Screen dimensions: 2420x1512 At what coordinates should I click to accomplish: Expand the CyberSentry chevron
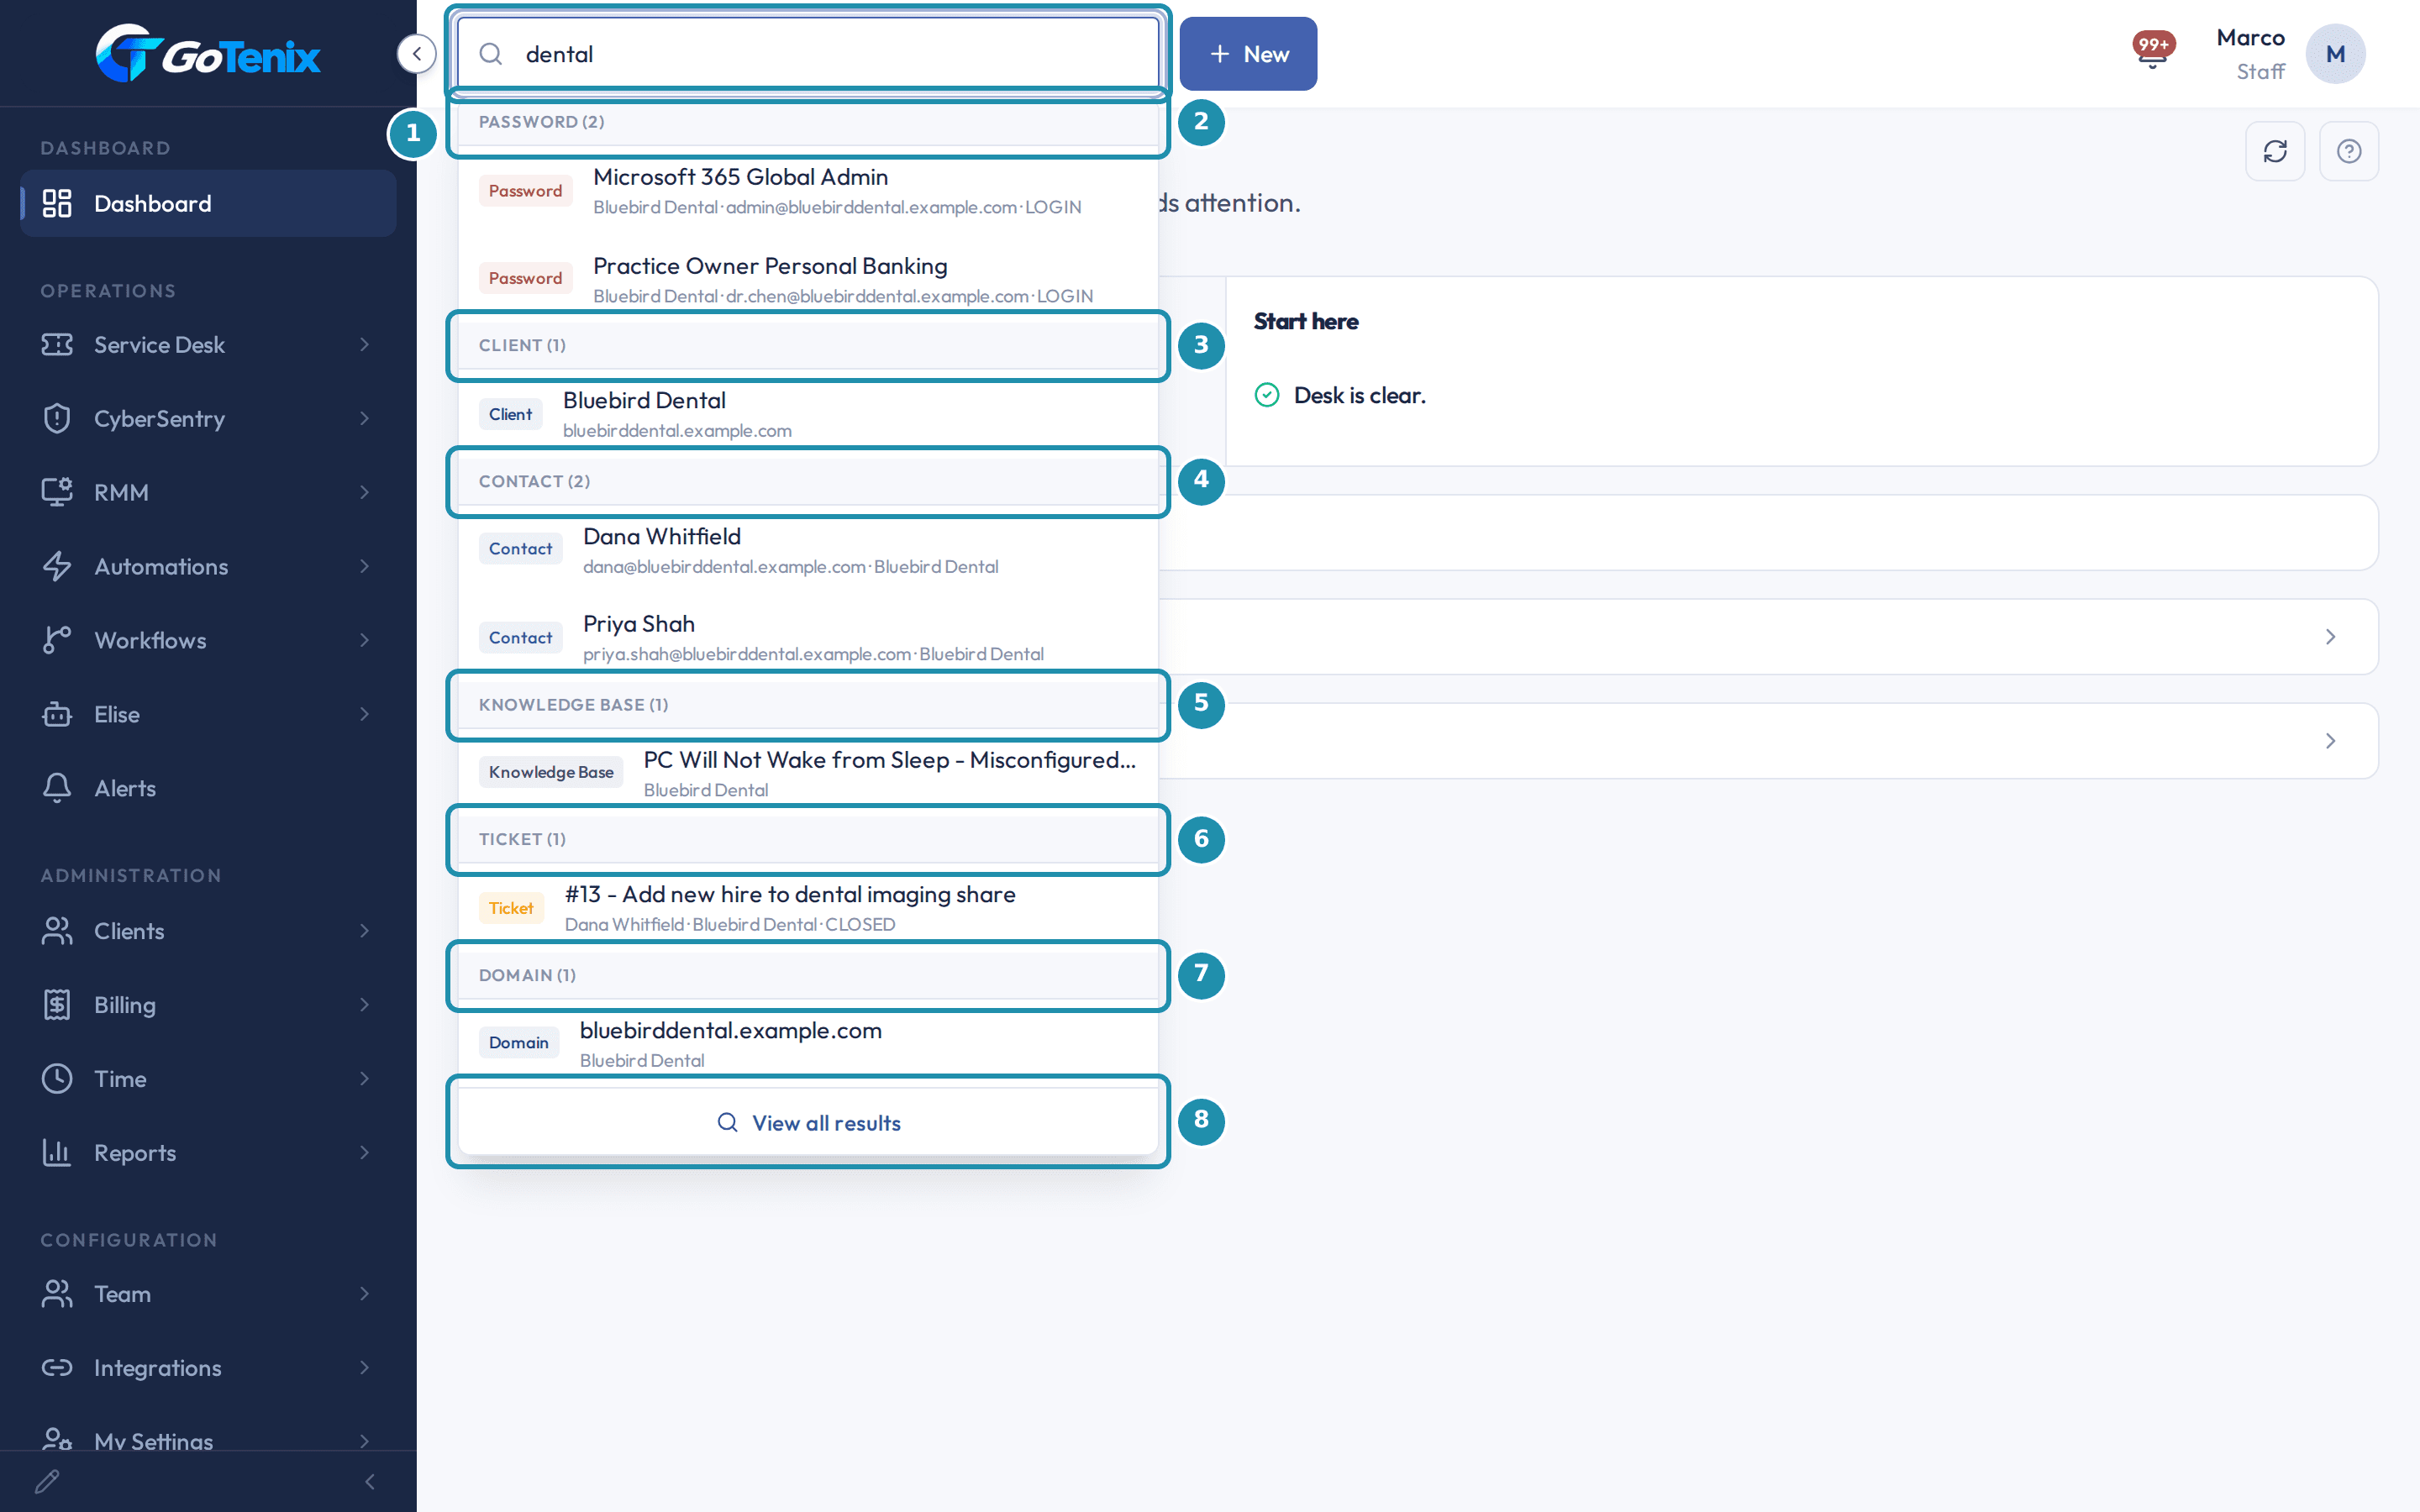pos(365,418)
